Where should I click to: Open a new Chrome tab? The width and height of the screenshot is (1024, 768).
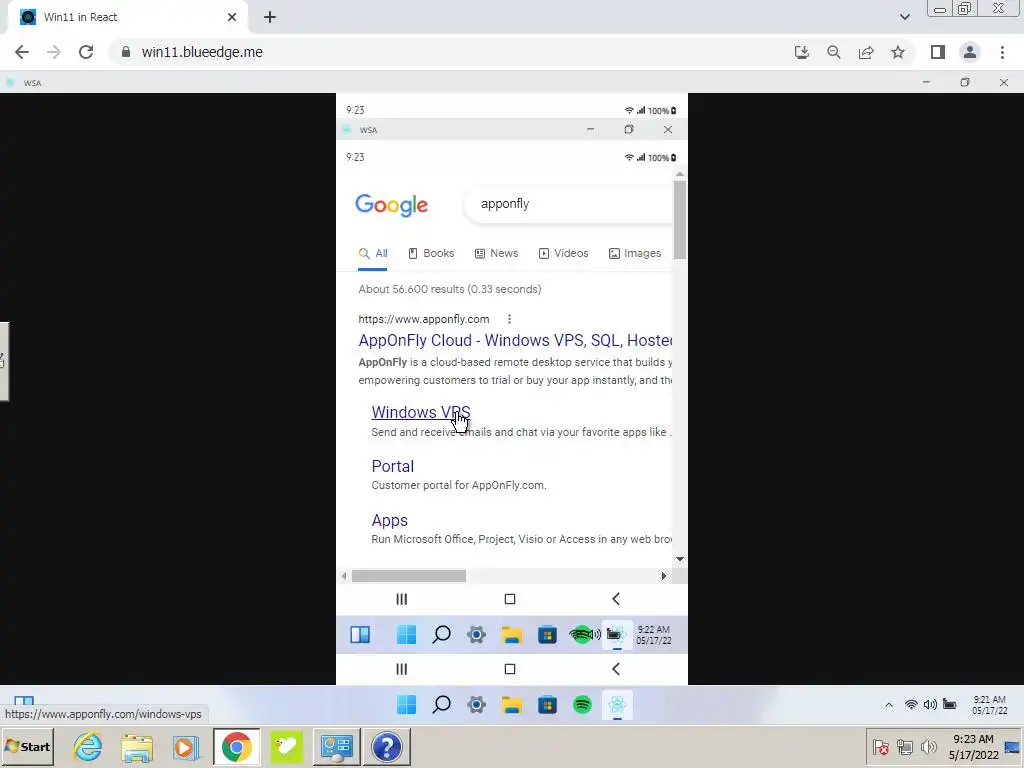[270, 18]
